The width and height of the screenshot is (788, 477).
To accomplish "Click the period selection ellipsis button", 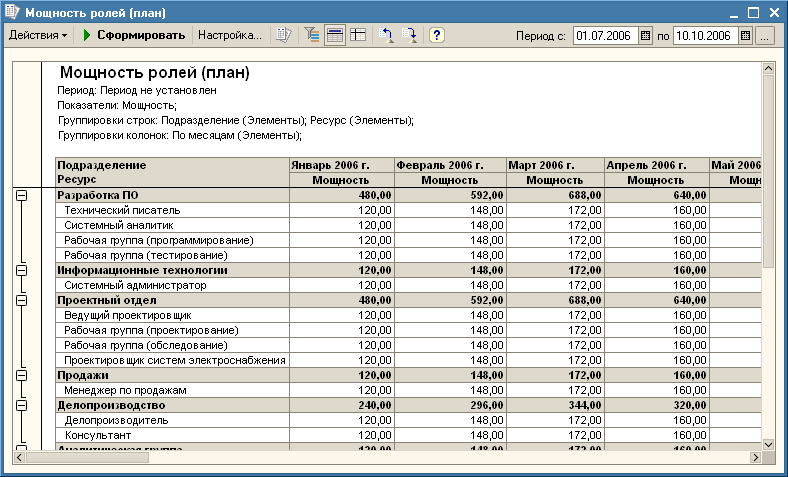I will point(765,35).
